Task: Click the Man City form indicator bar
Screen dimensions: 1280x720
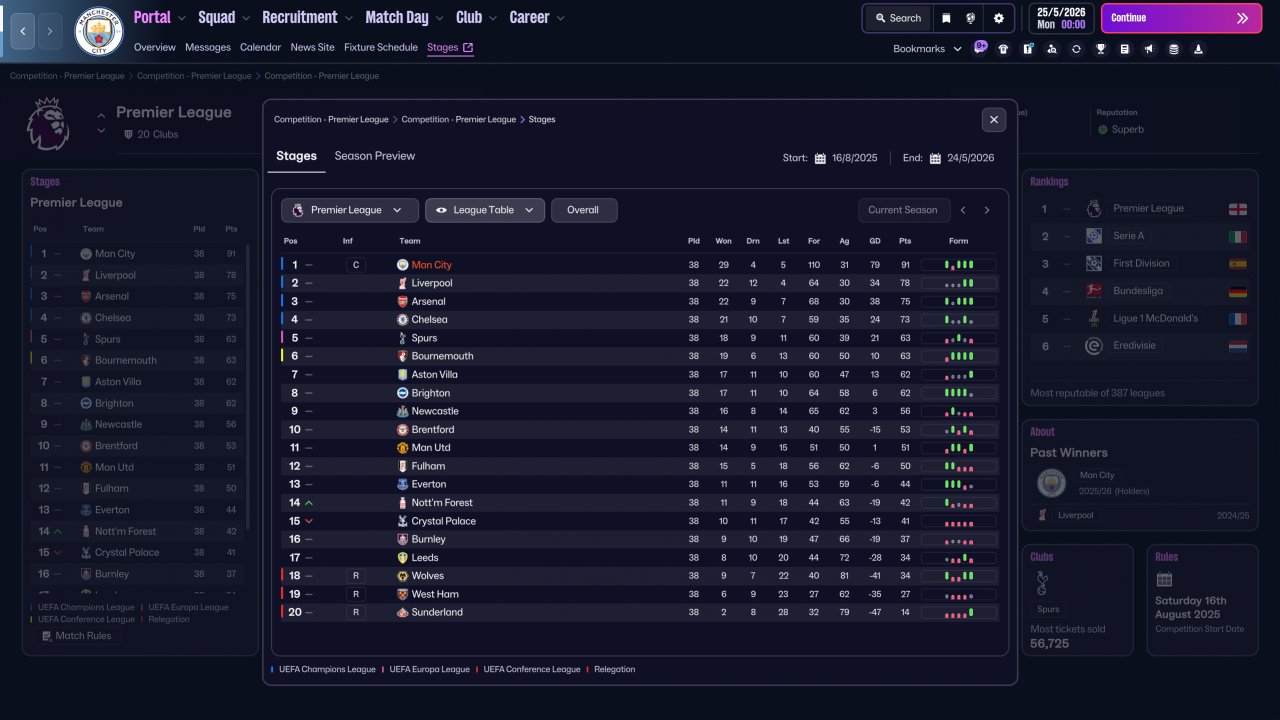Action: [x=959, y=265]
